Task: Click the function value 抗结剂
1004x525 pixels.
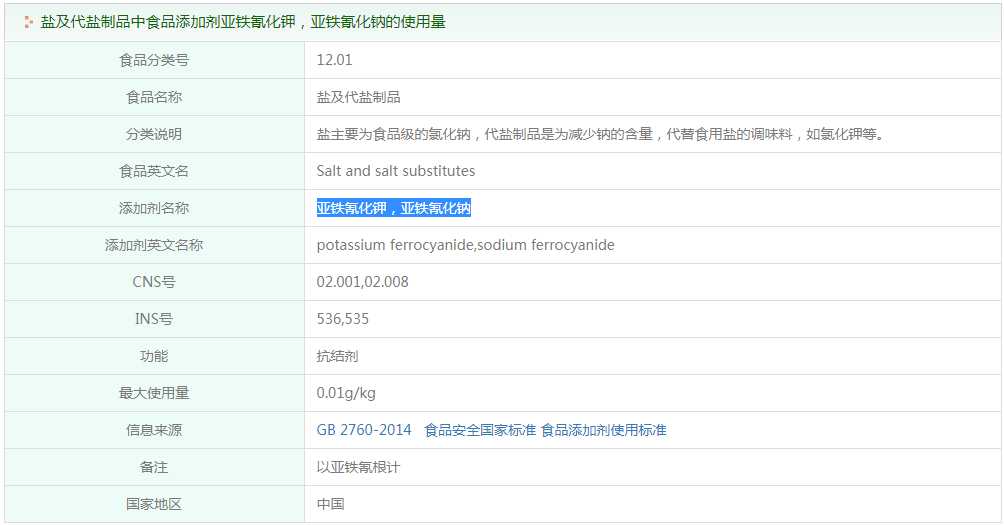Action: [x=337, y=356]
